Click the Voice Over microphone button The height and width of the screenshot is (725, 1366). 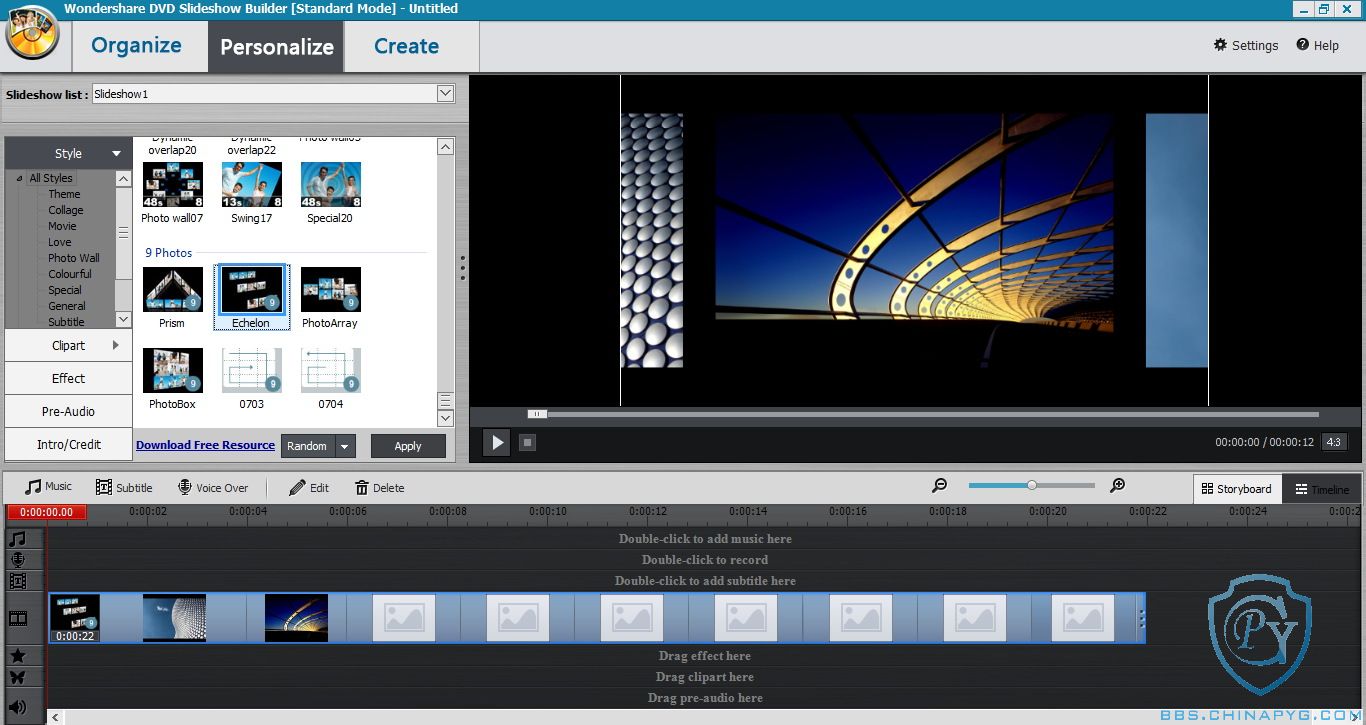tap(213, 487)
